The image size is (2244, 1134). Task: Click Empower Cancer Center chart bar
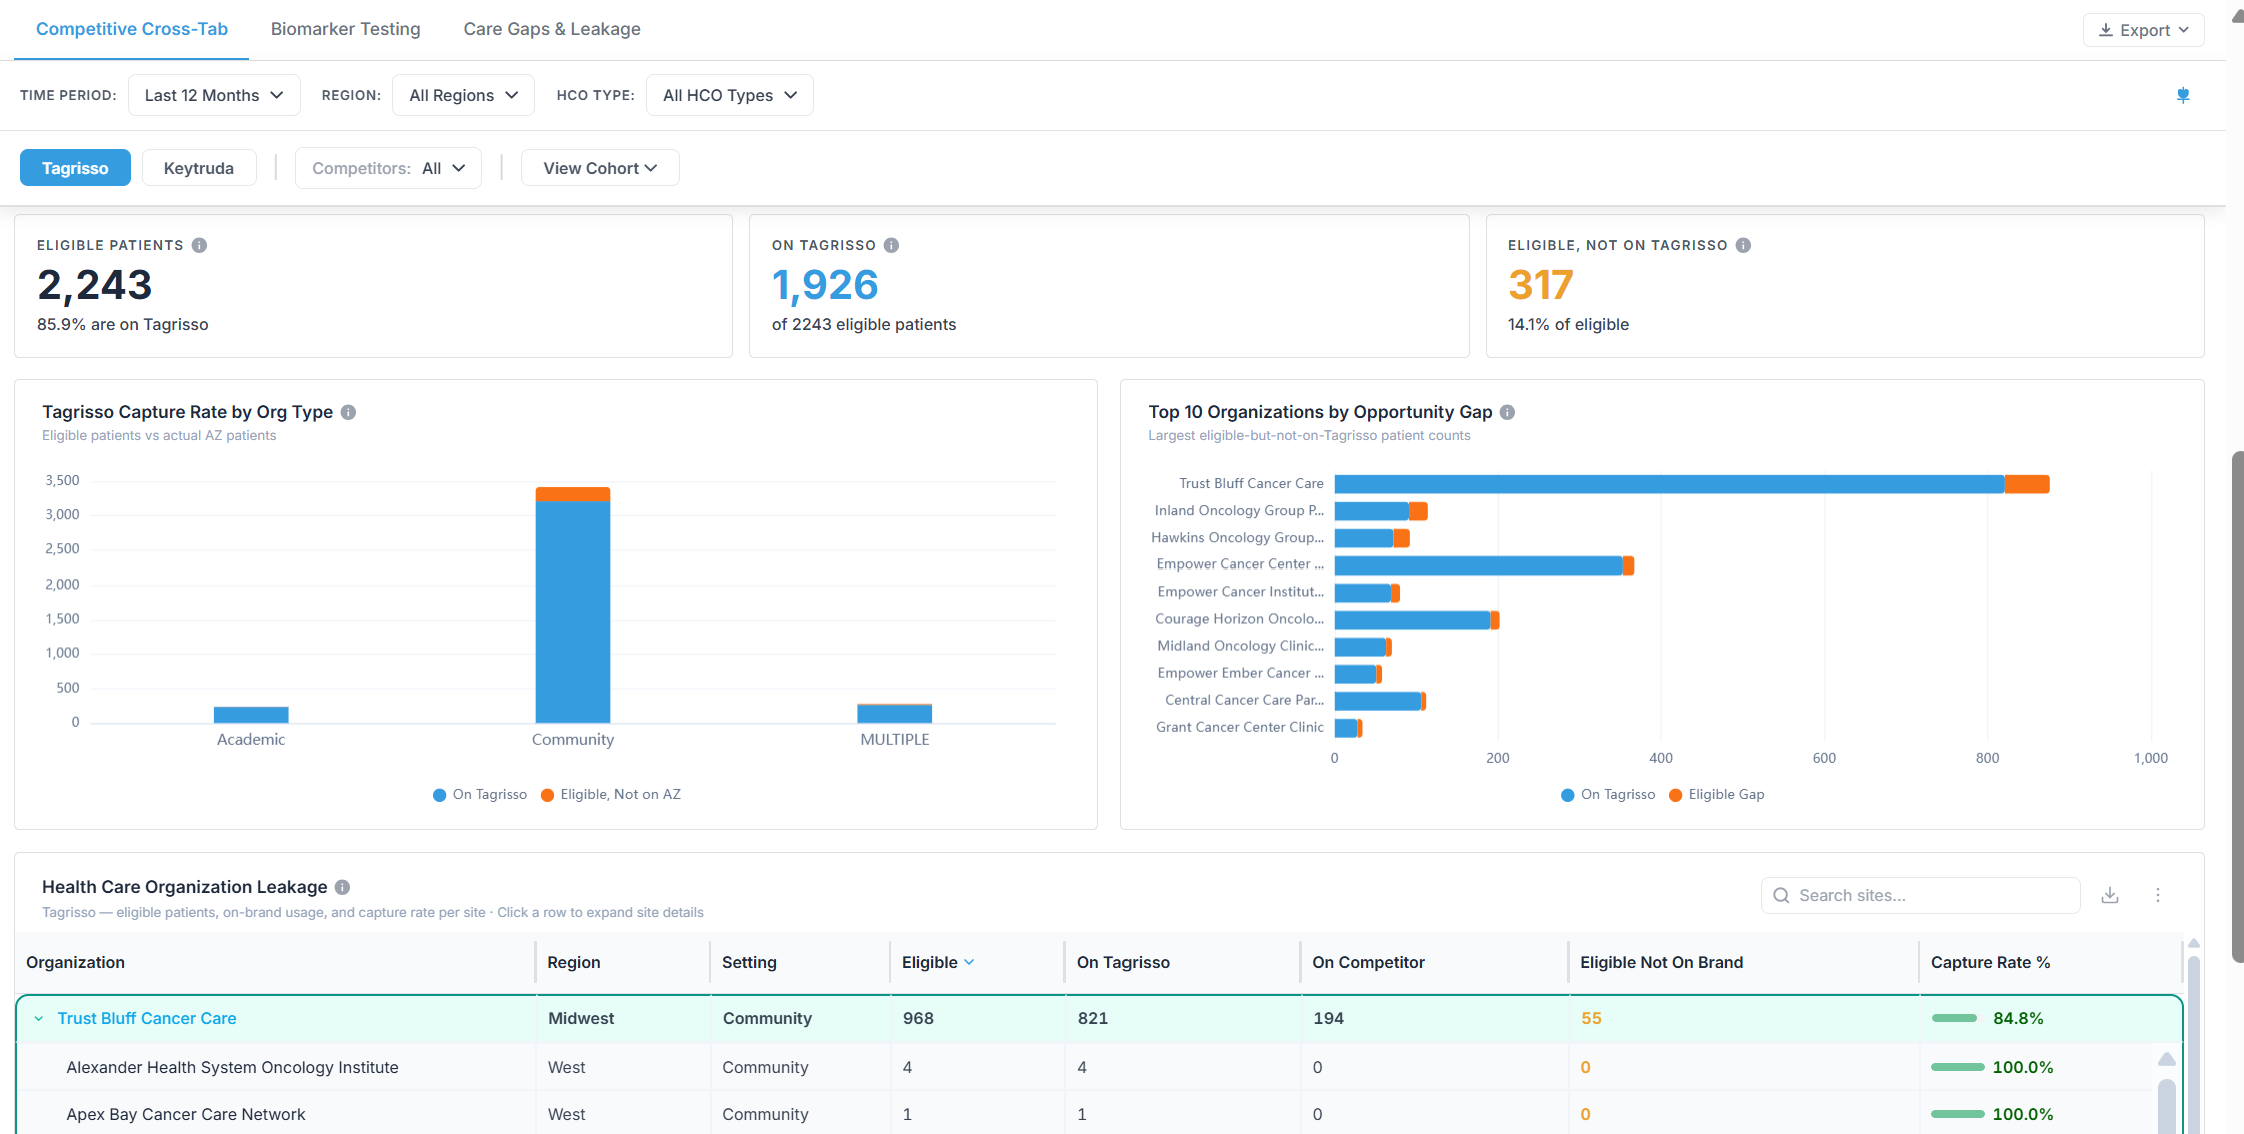tap(1484, 566)
